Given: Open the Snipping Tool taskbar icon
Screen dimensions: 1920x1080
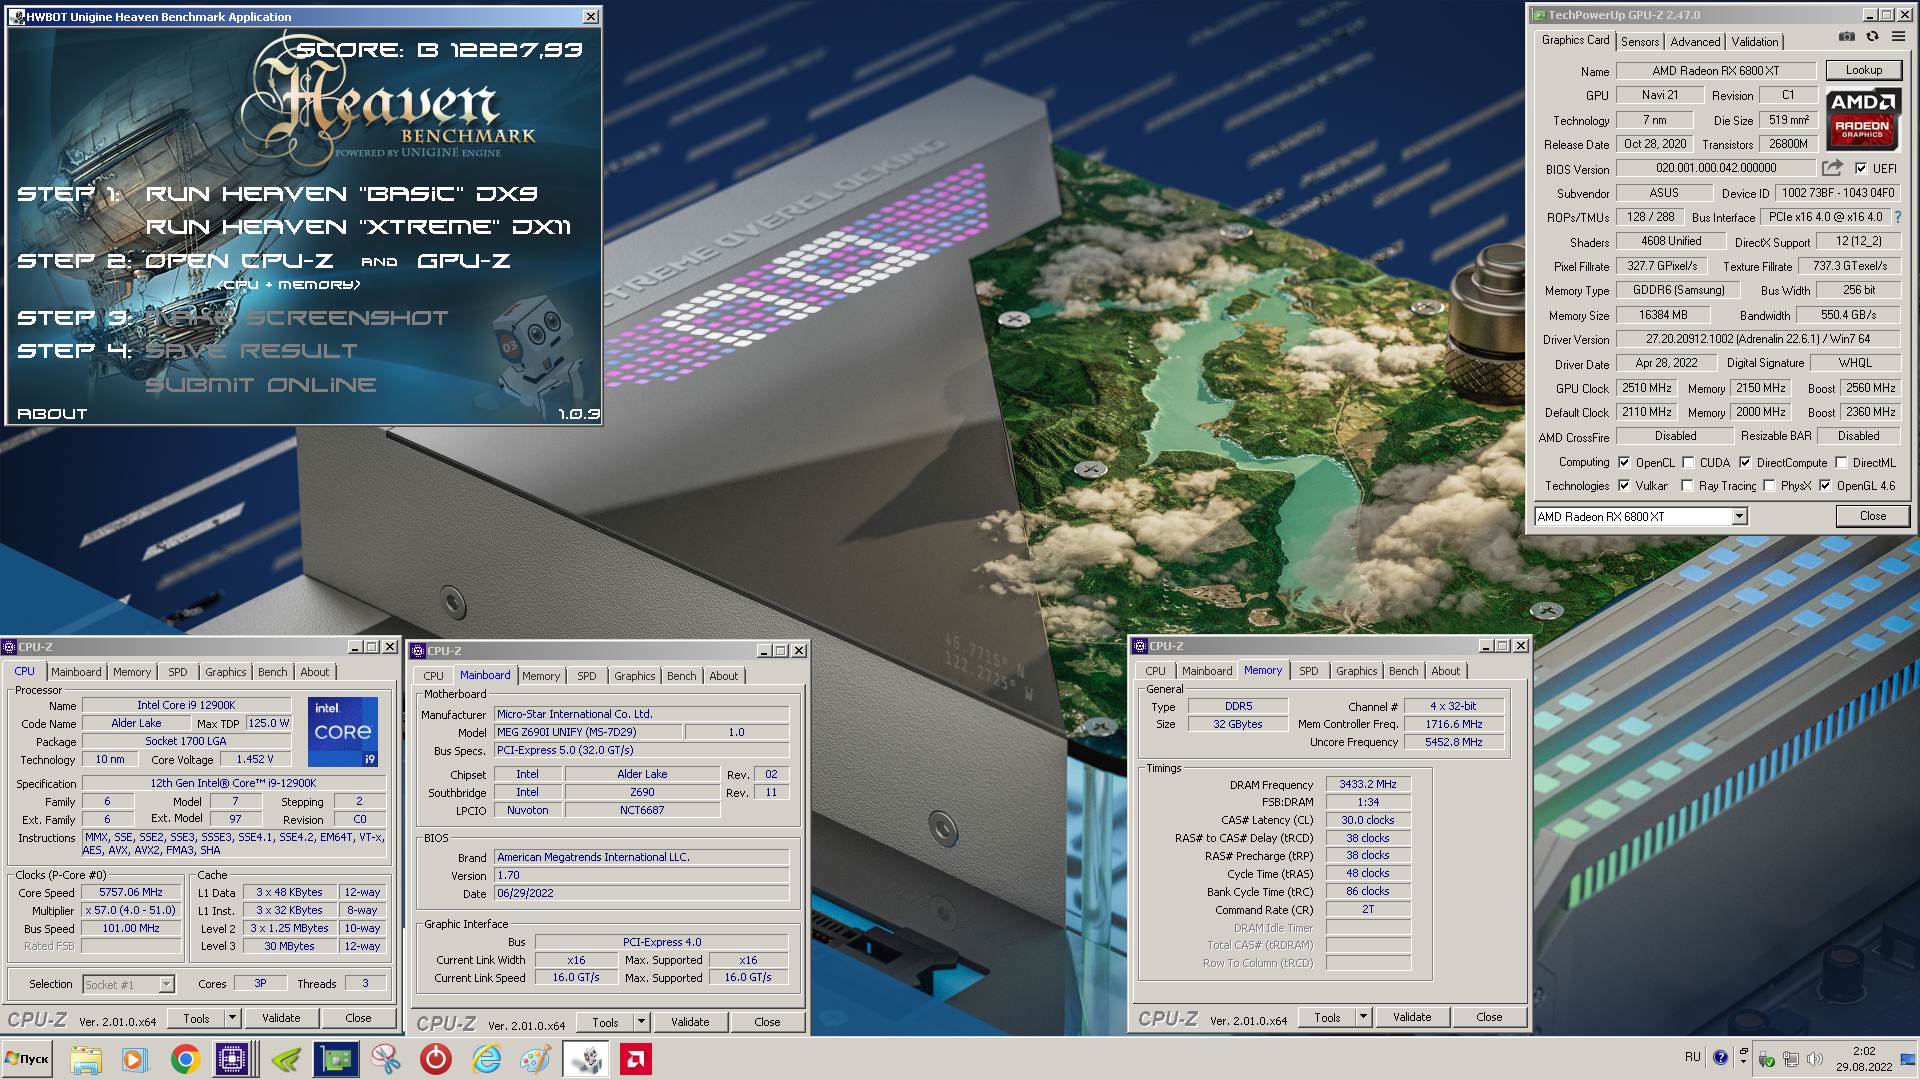Looking at the screenshot, I should 386,1059.
